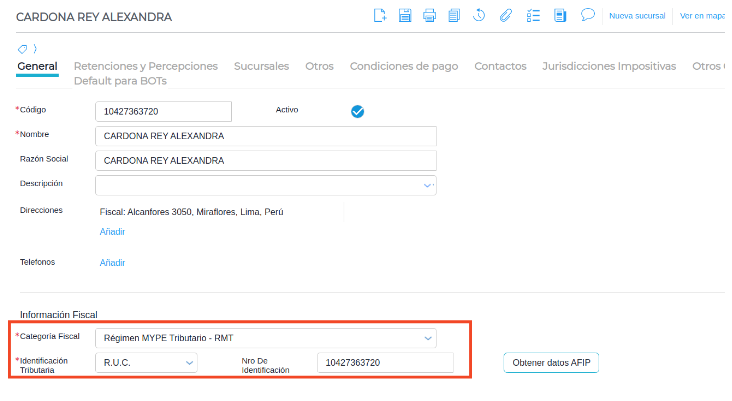
Task: Open history via the clock icon
Action: coord(480,15)
